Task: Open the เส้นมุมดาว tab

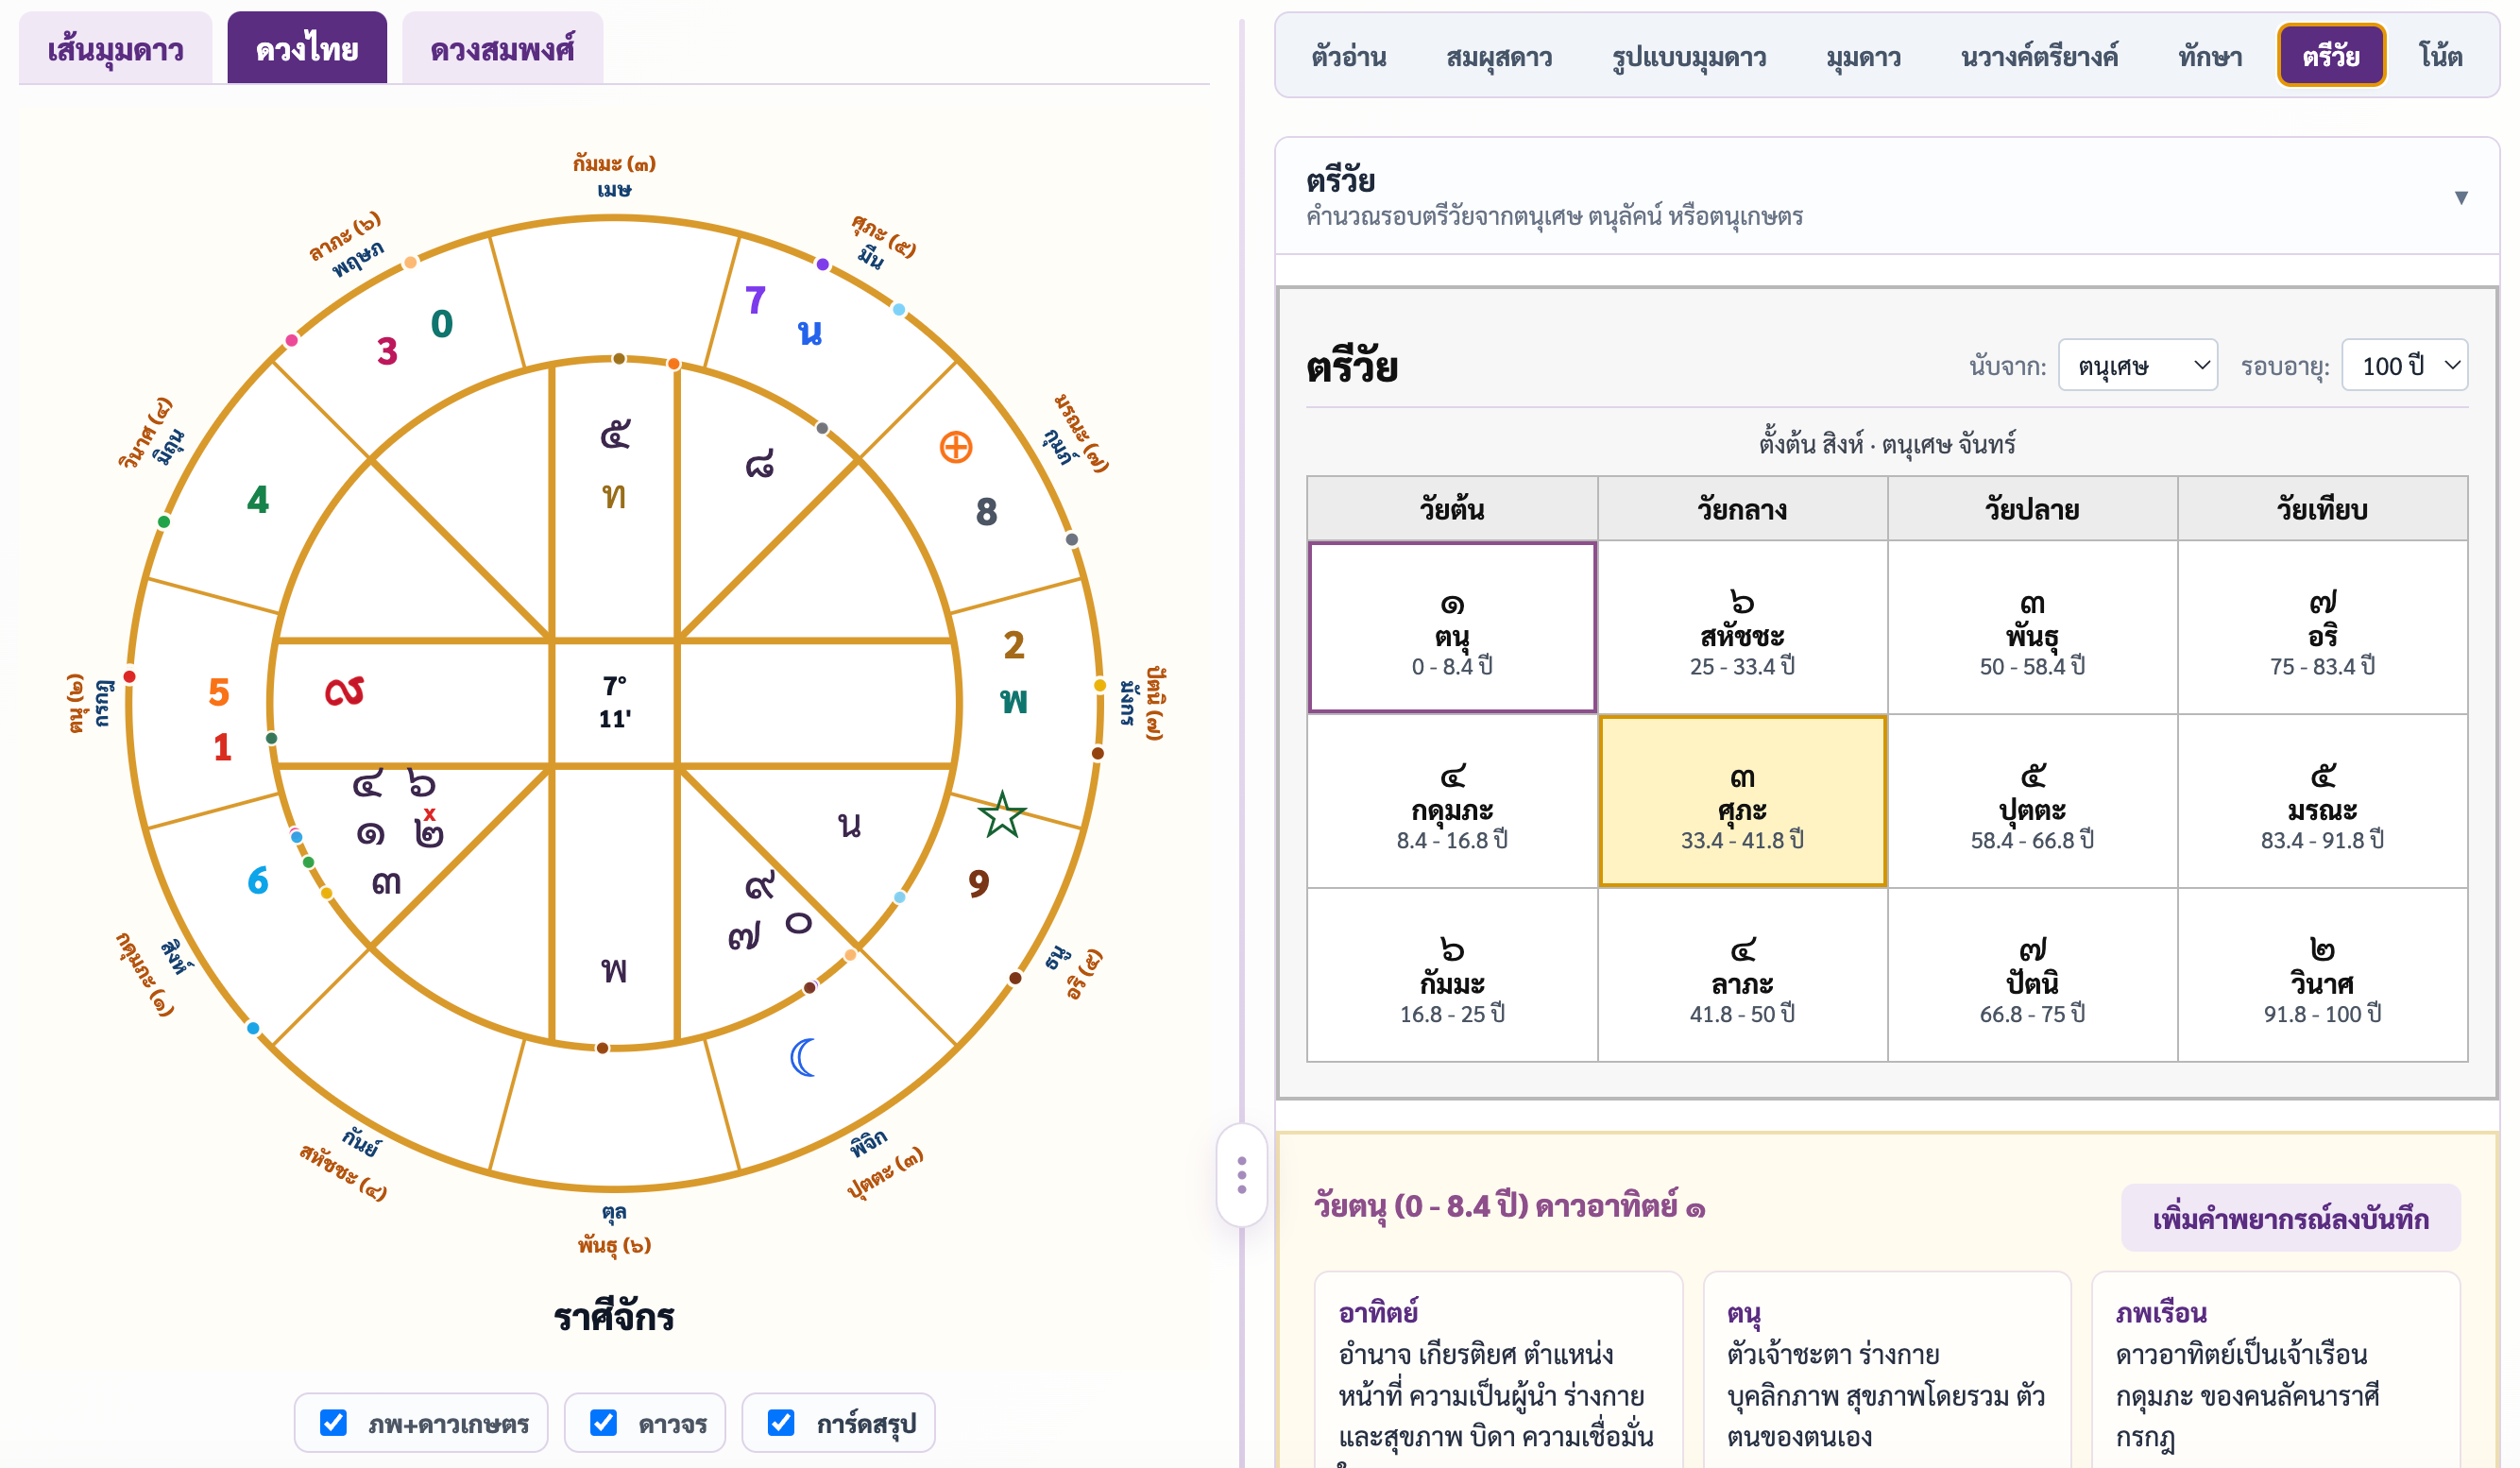Action: [x=116, y=48]
